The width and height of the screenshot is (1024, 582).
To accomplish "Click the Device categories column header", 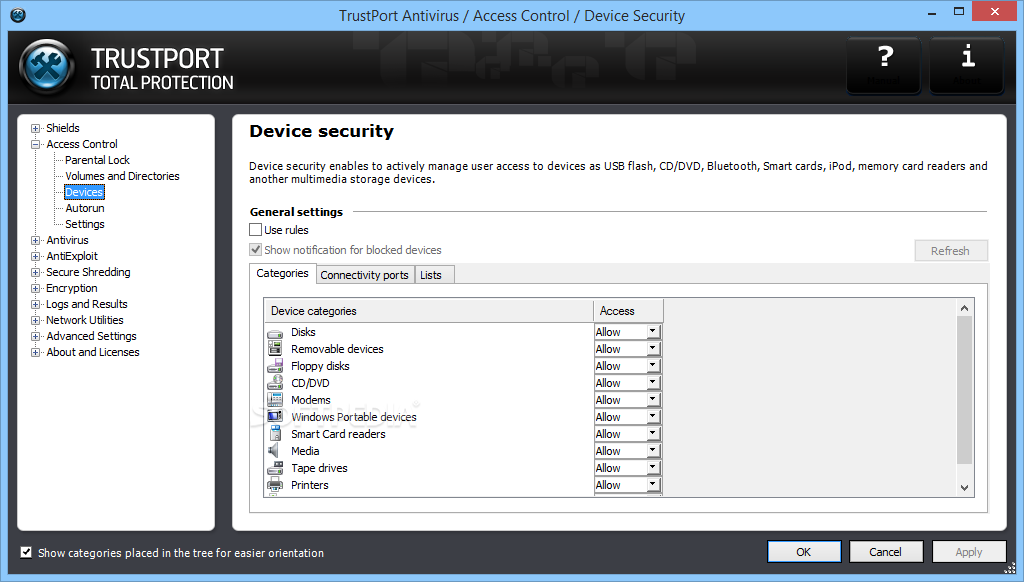I will coord(428,311).
